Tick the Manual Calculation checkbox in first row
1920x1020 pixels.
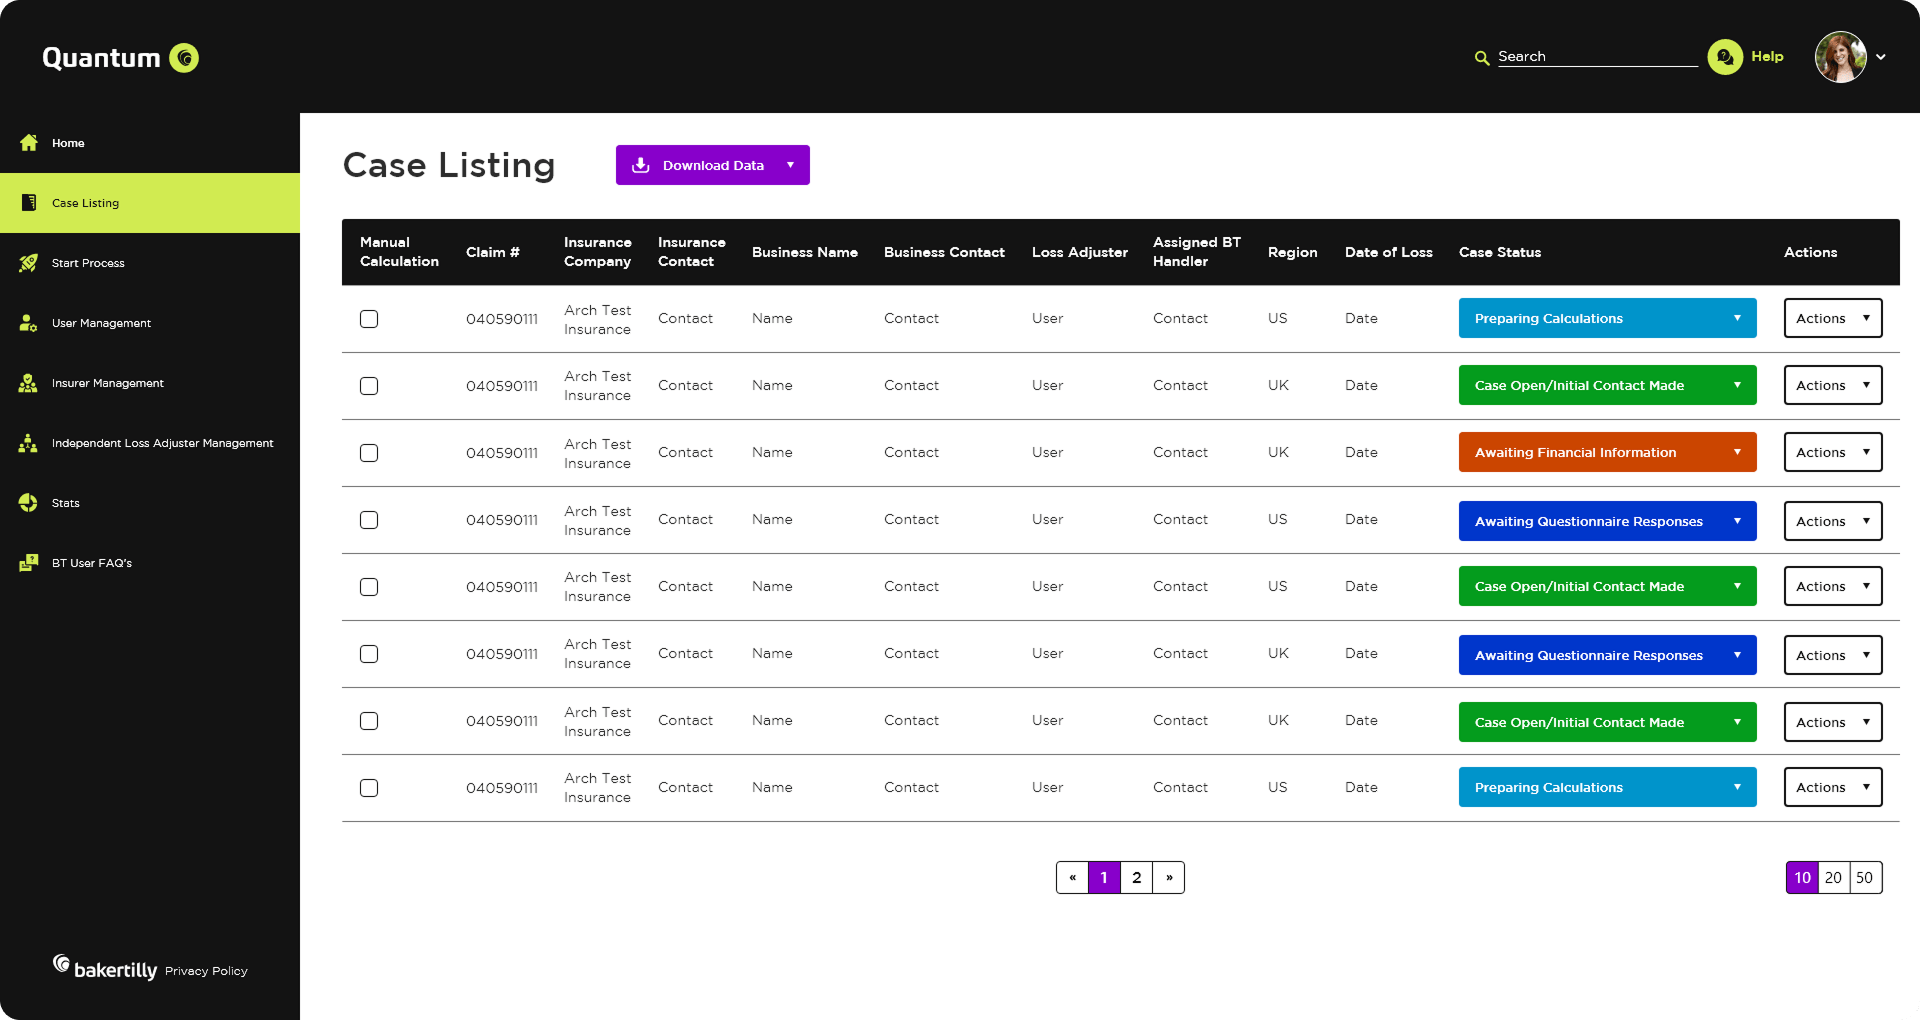[369, 319]
